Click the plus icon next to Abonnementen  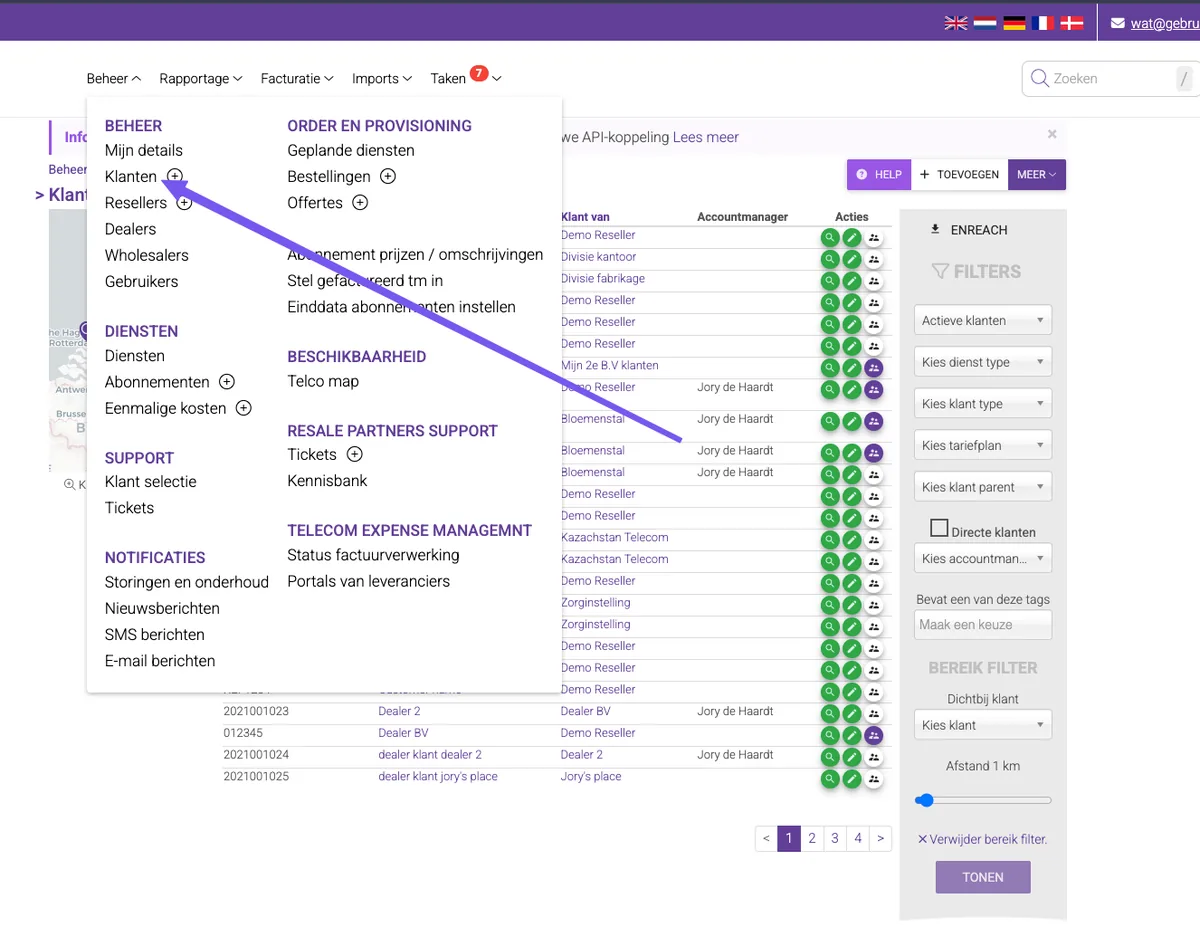coord(227,382)
